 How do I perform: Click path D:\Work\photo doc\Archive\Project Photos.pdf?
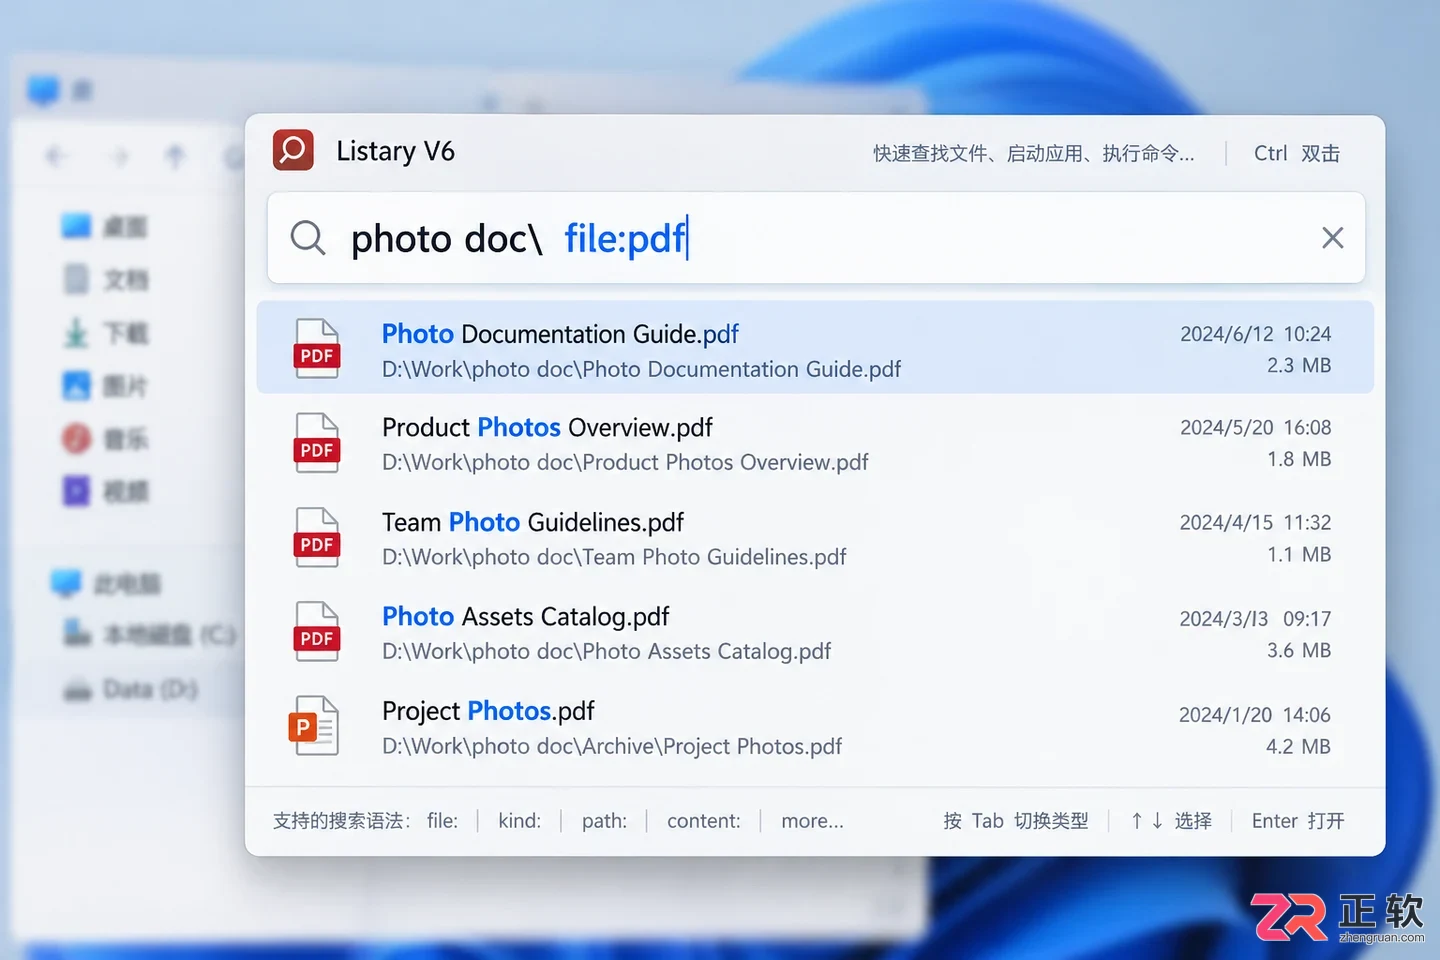click(x=612, y=747)
